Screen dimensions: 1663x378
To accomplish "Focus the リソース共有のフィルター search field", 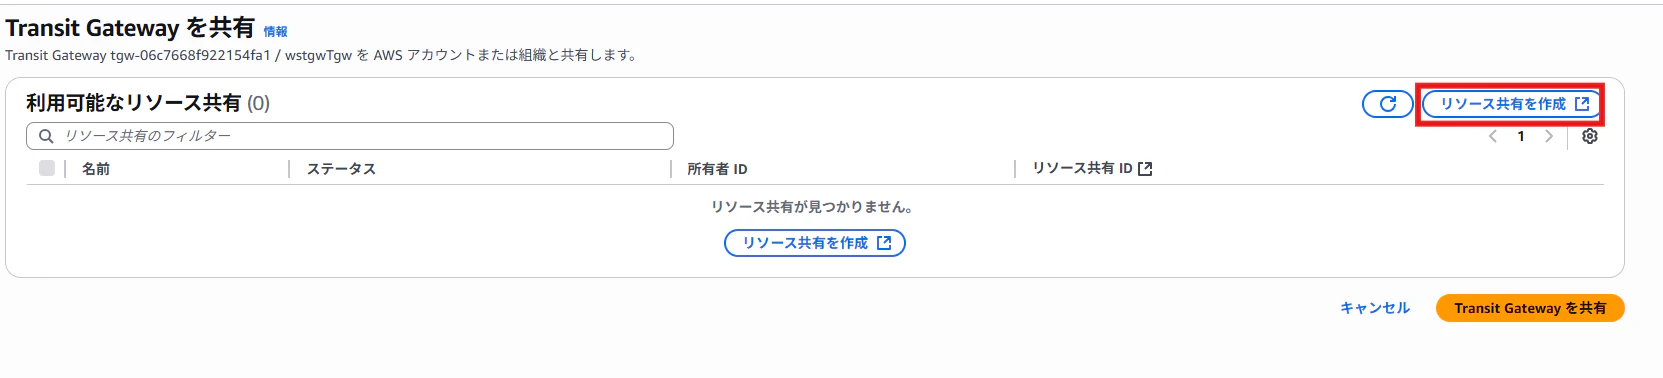I will pos(350,136).
